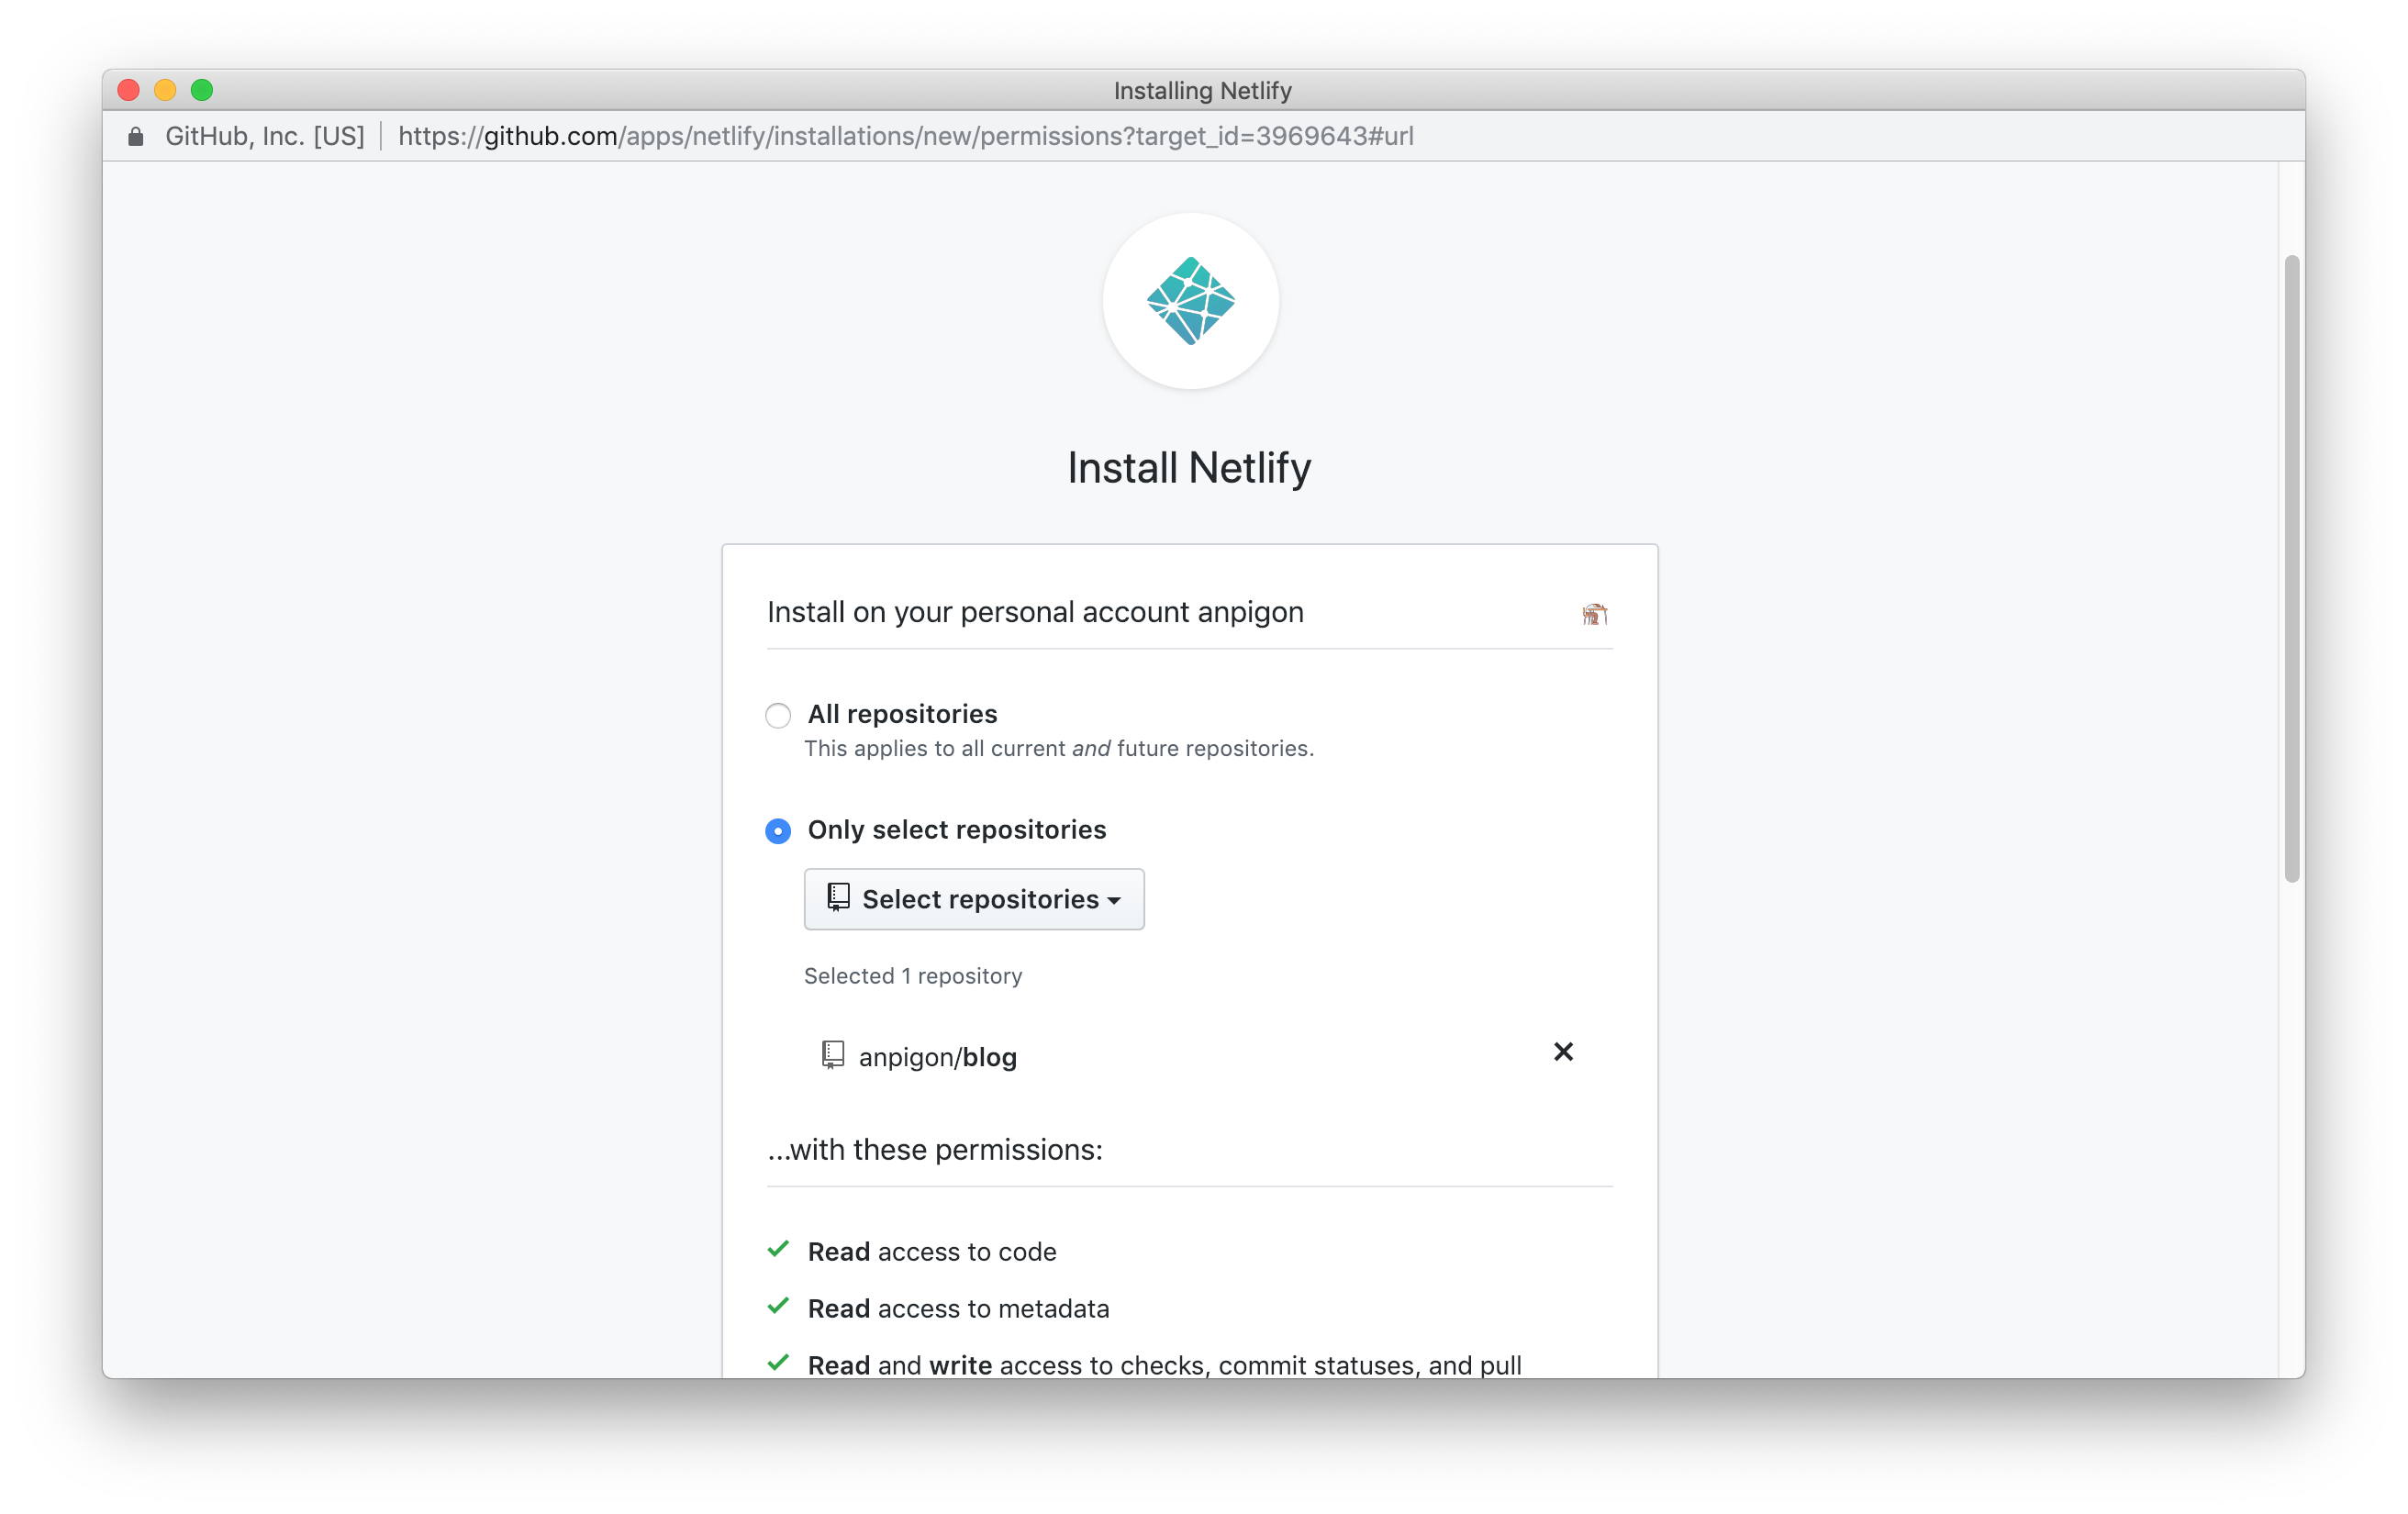
Task: Click green checkmark beside Read access to code
Action: click(778, 1250)
